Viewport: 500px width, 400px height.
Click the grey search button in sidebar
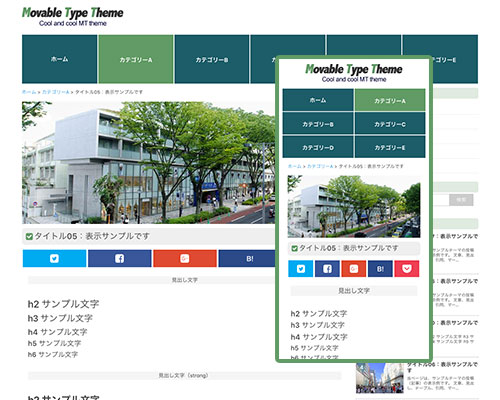[461, 200]
